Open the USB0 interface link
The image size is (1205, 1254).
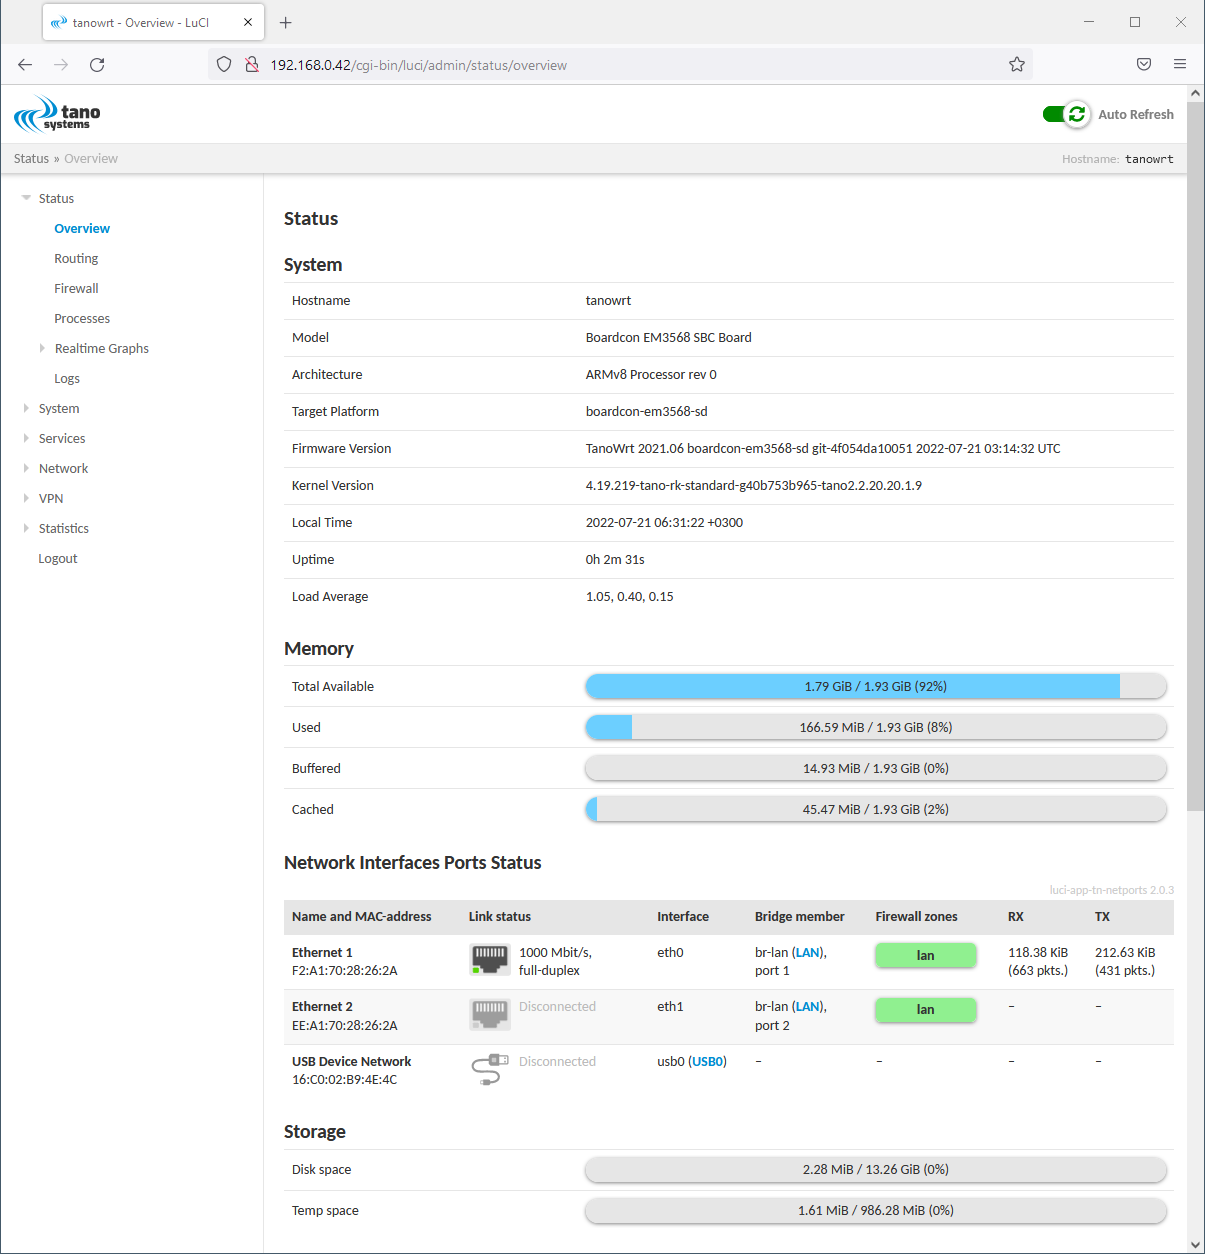(x=707, y=1062)
